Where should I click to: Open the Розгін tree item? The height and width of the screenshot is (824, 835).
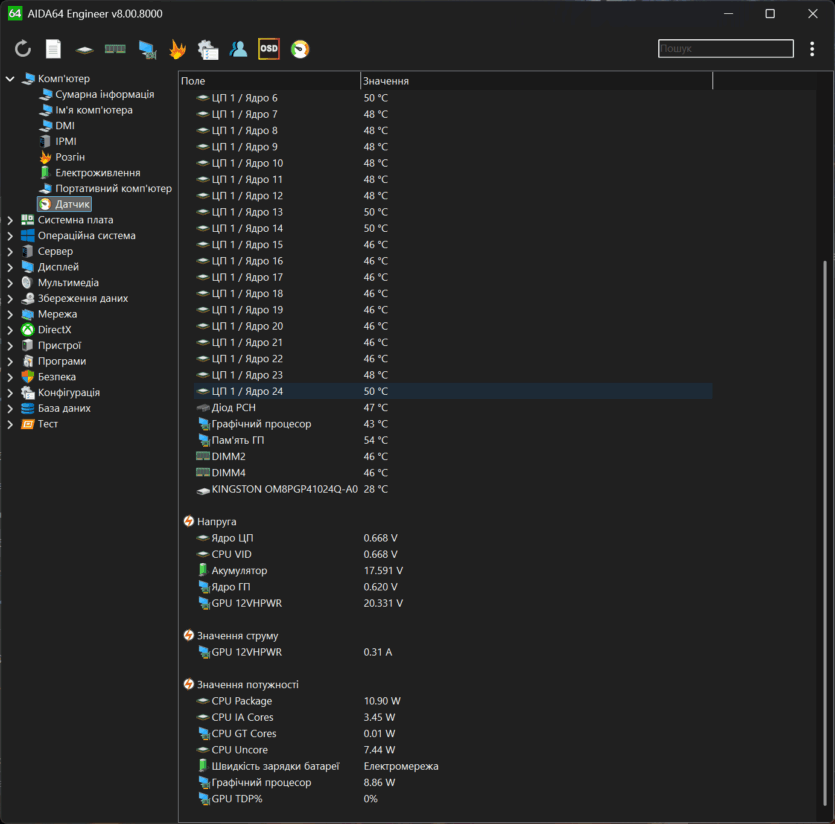click(x=70, y=157)
